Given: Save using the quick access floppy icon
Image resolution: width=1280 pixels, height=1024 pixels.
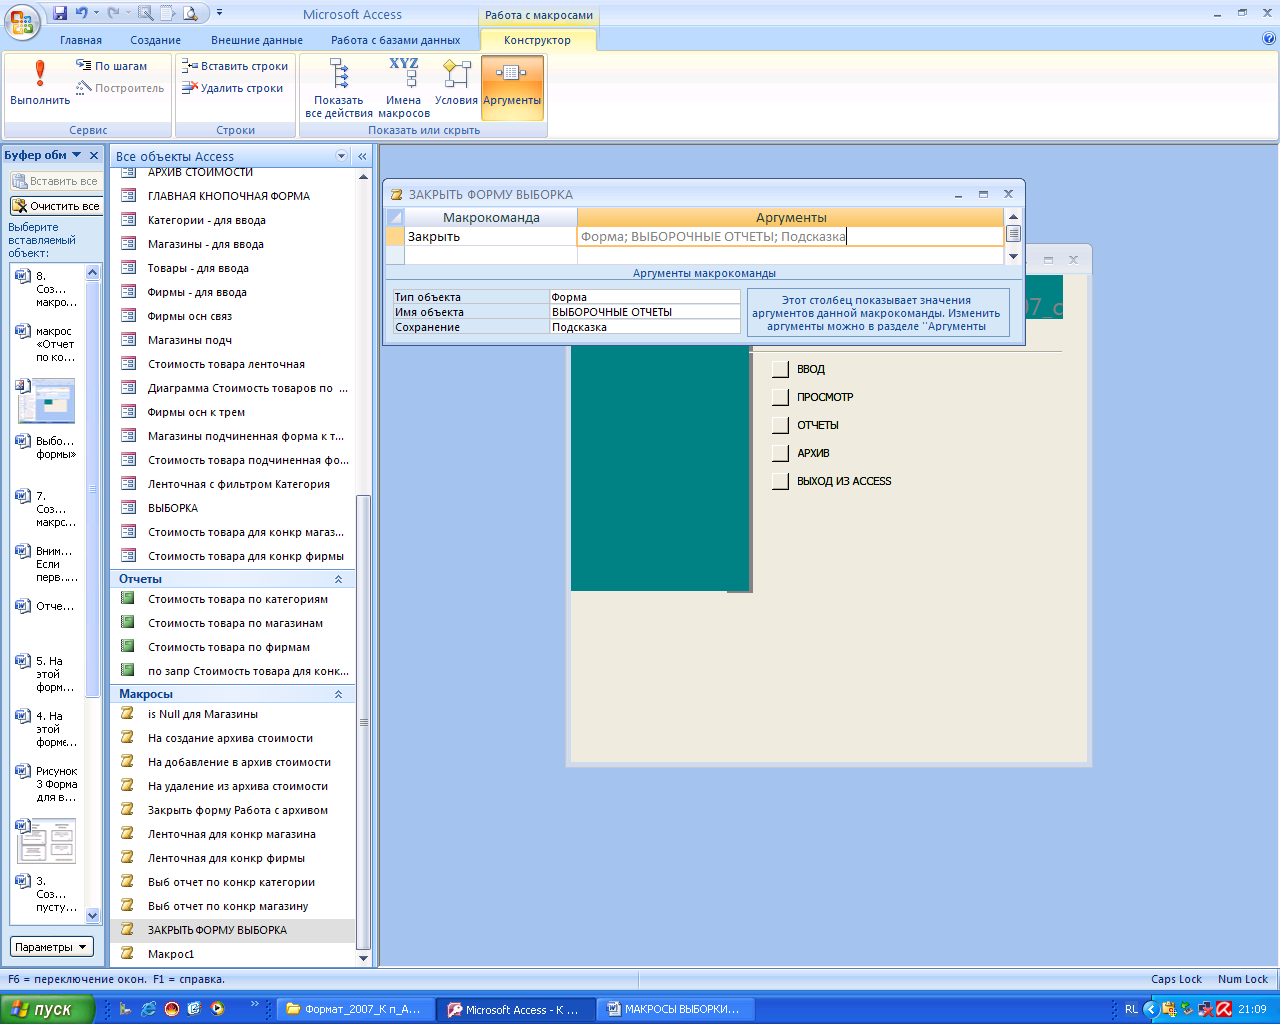Looking at the screenshot, I should (60, 13).
